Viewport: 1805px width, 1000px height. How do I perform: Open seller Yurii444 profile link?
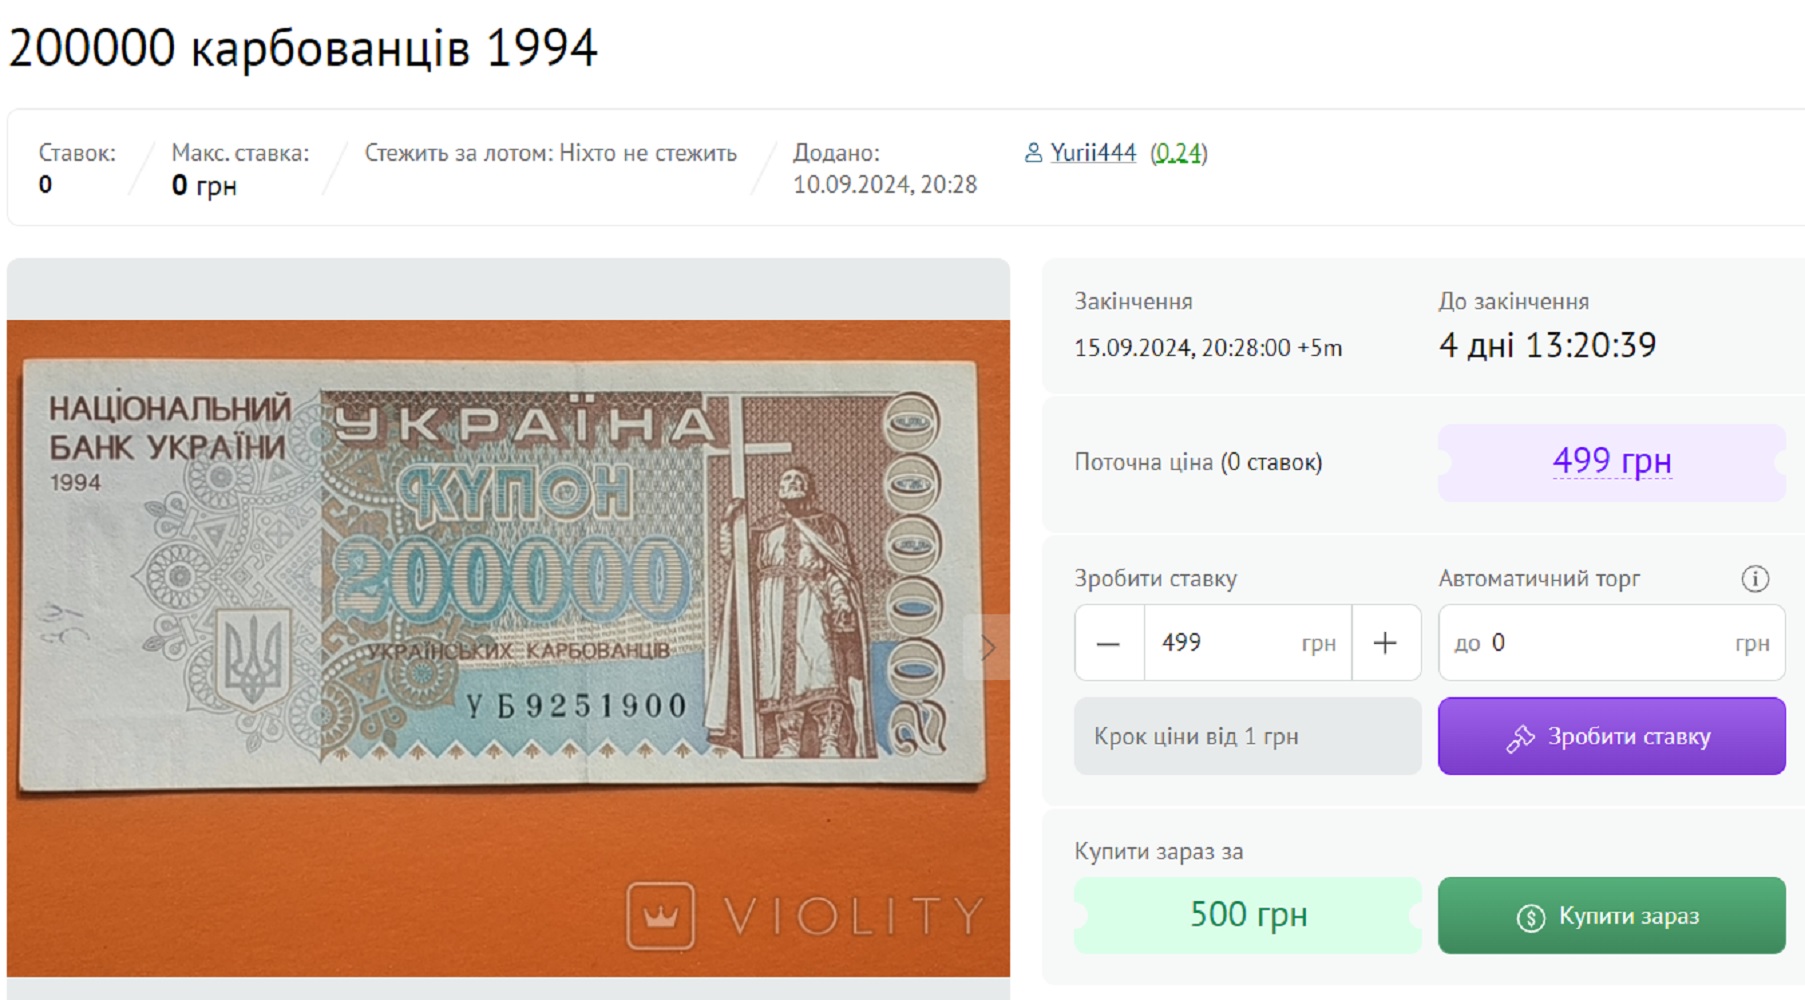coord(1093,153)
